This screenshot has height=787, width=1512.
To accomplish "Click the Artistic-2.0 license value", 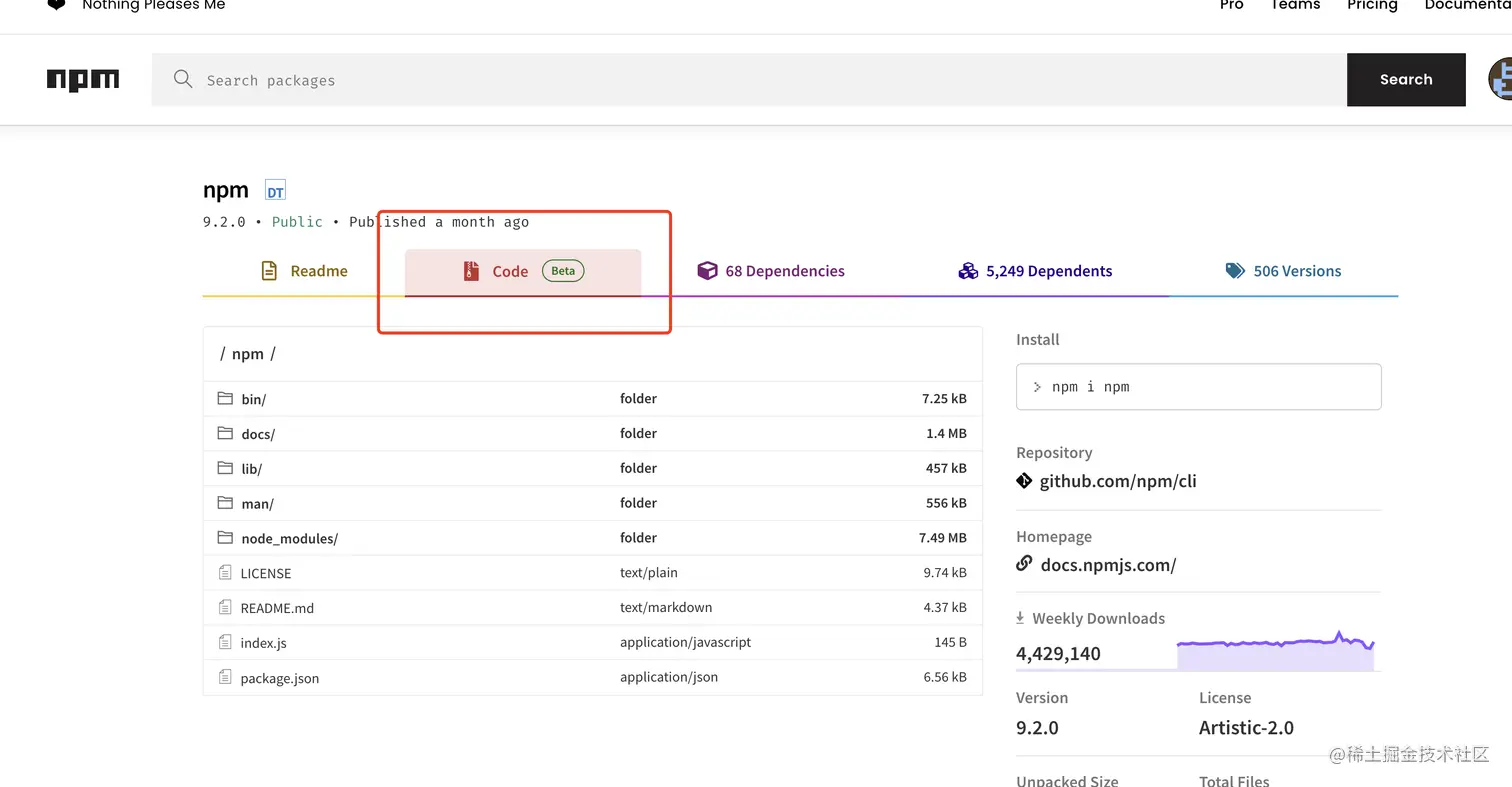I will point(1246,727).
